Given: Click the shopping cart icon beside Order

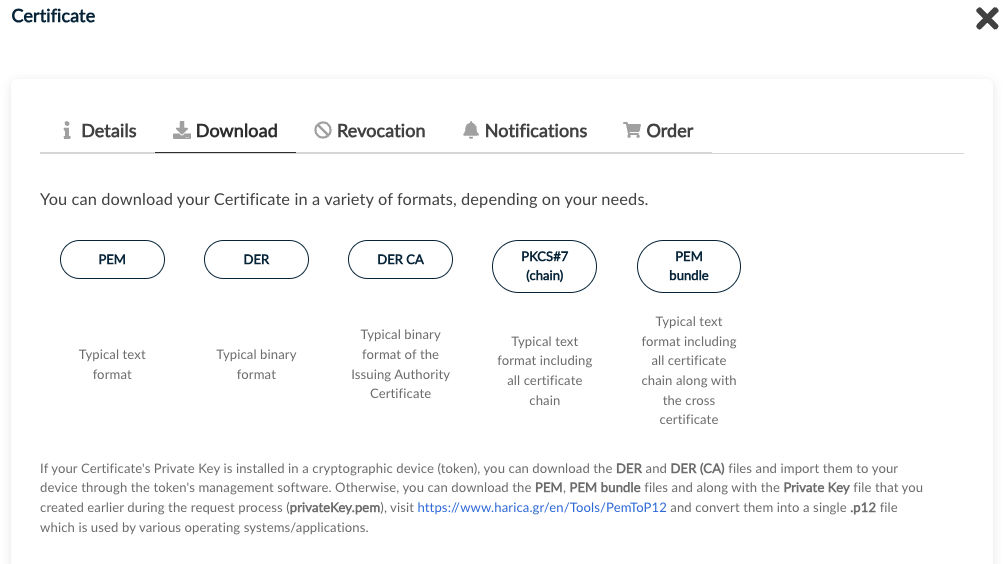Looking at the screenshot, I should tap(631, 131).
